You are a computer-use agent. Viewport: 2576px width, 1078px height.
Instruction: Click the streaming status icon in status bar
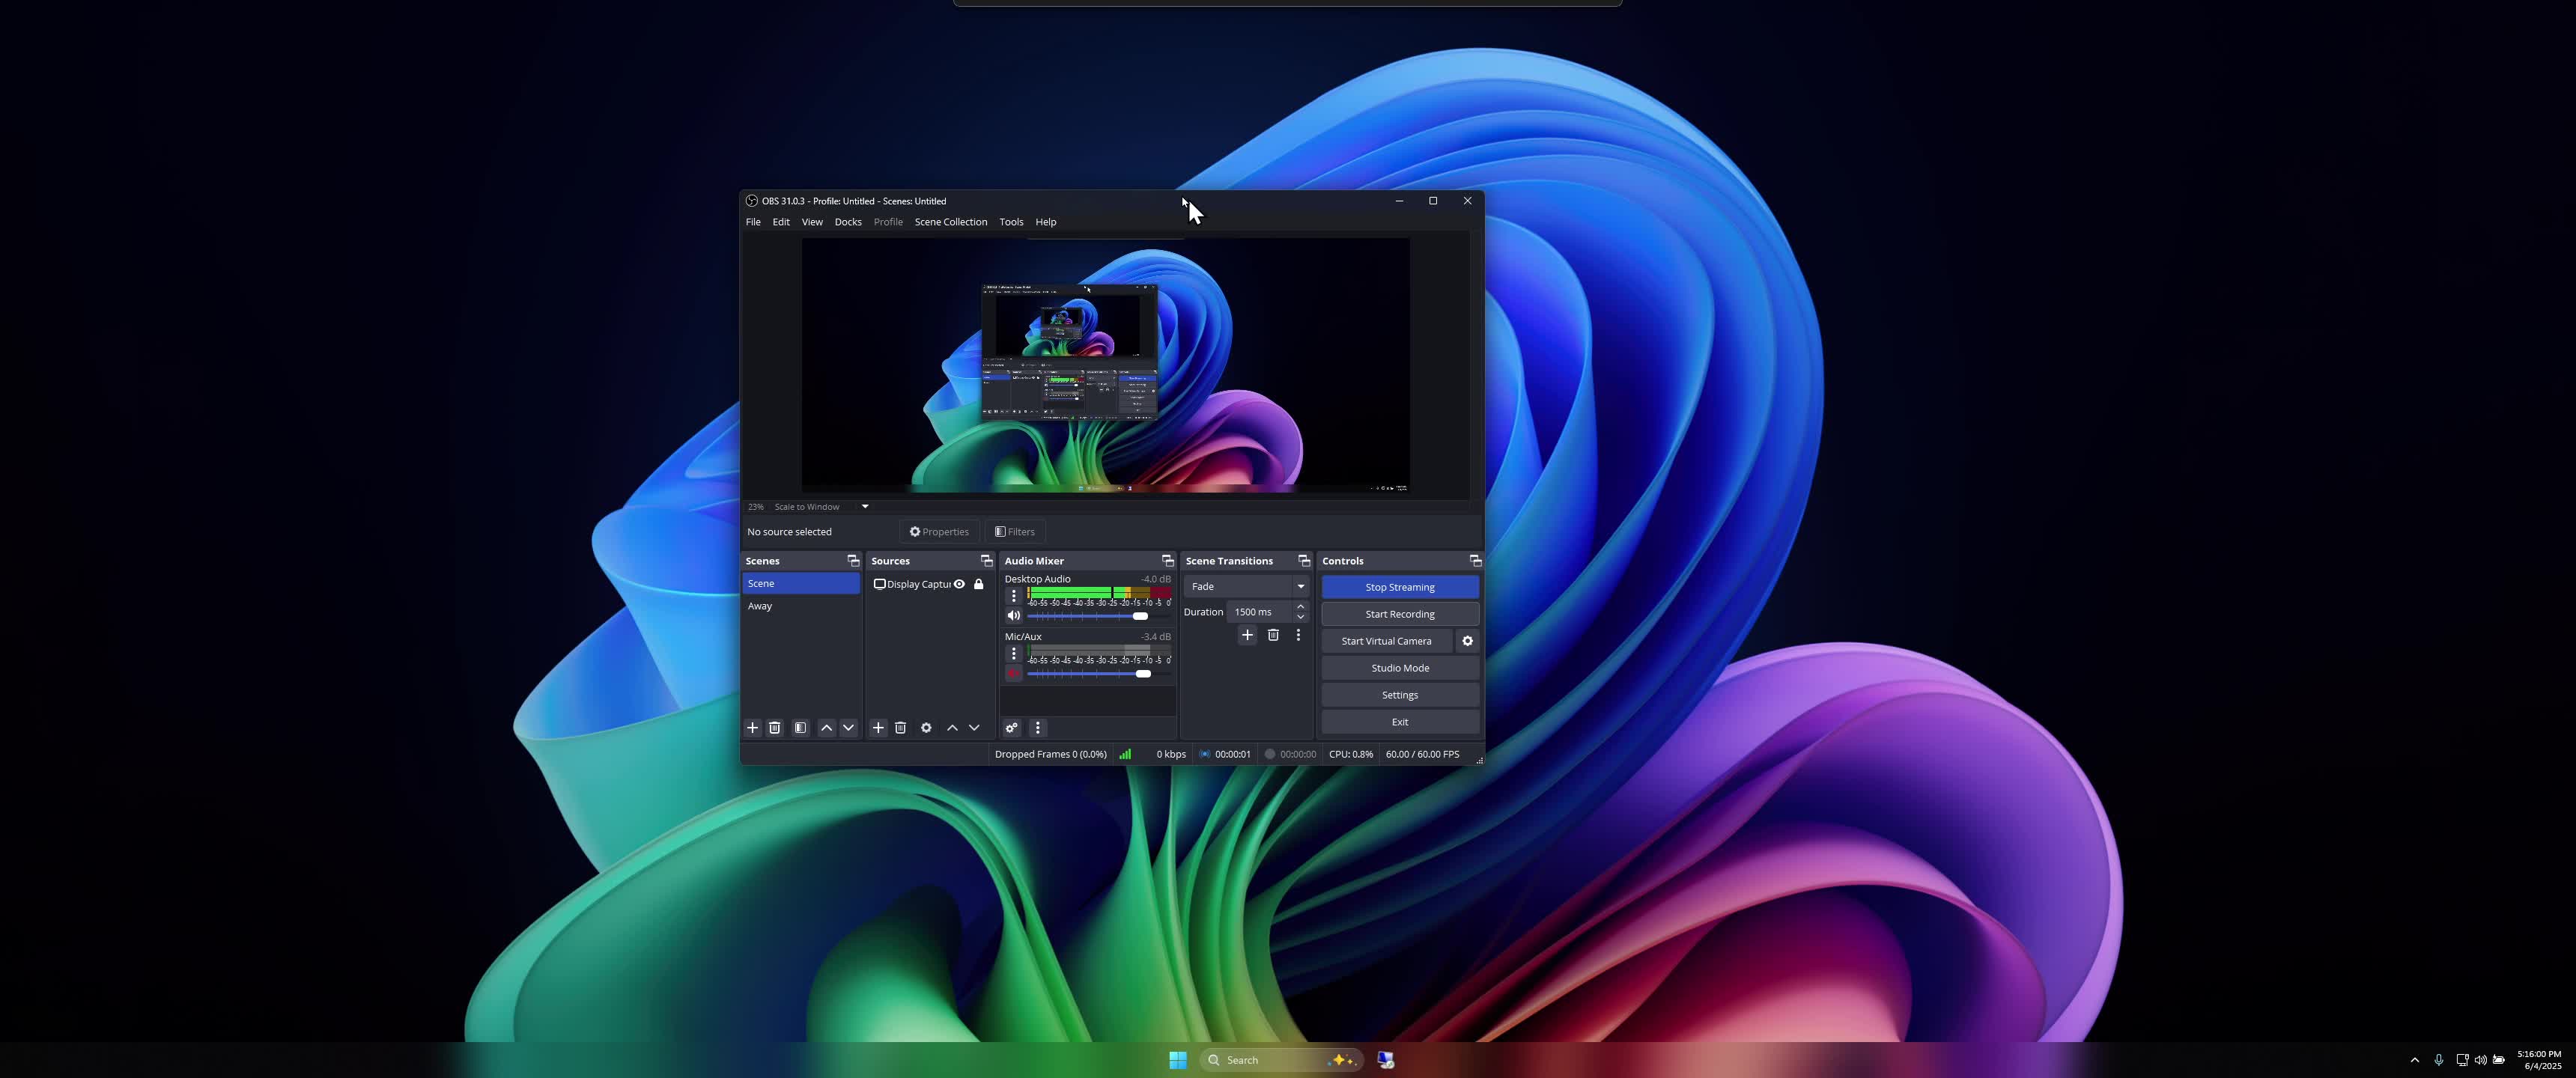1205,754
